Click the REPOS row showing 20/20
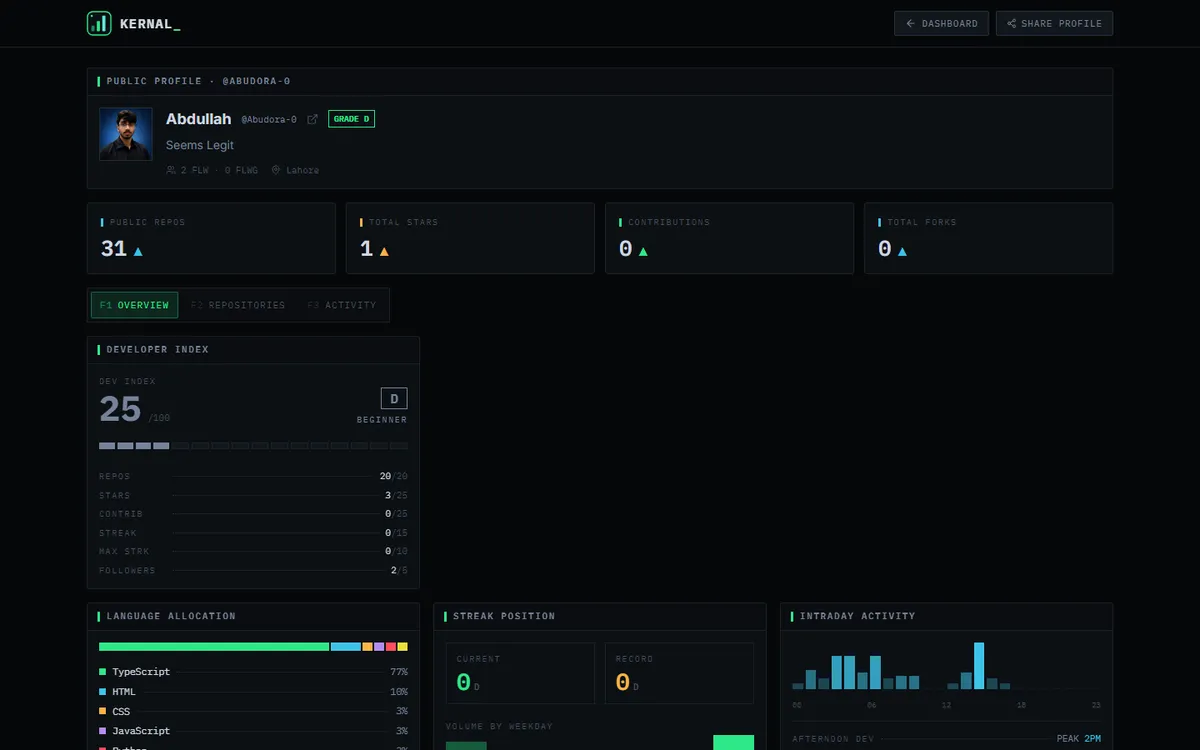 click(253, 476)
